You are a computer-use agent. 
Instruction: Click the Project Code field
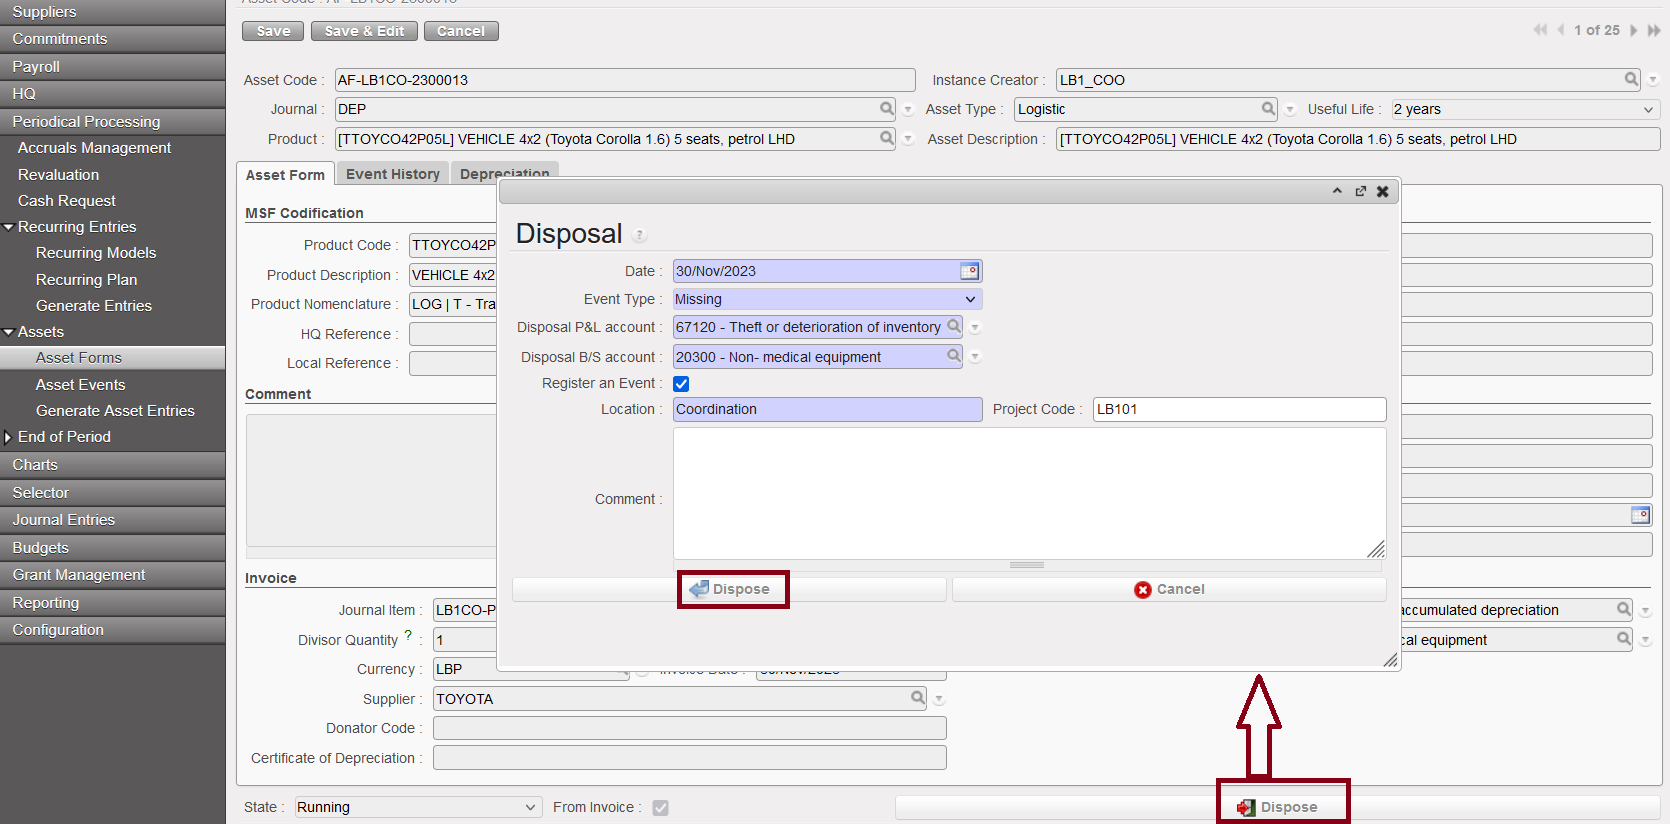tap(1239, 409)
